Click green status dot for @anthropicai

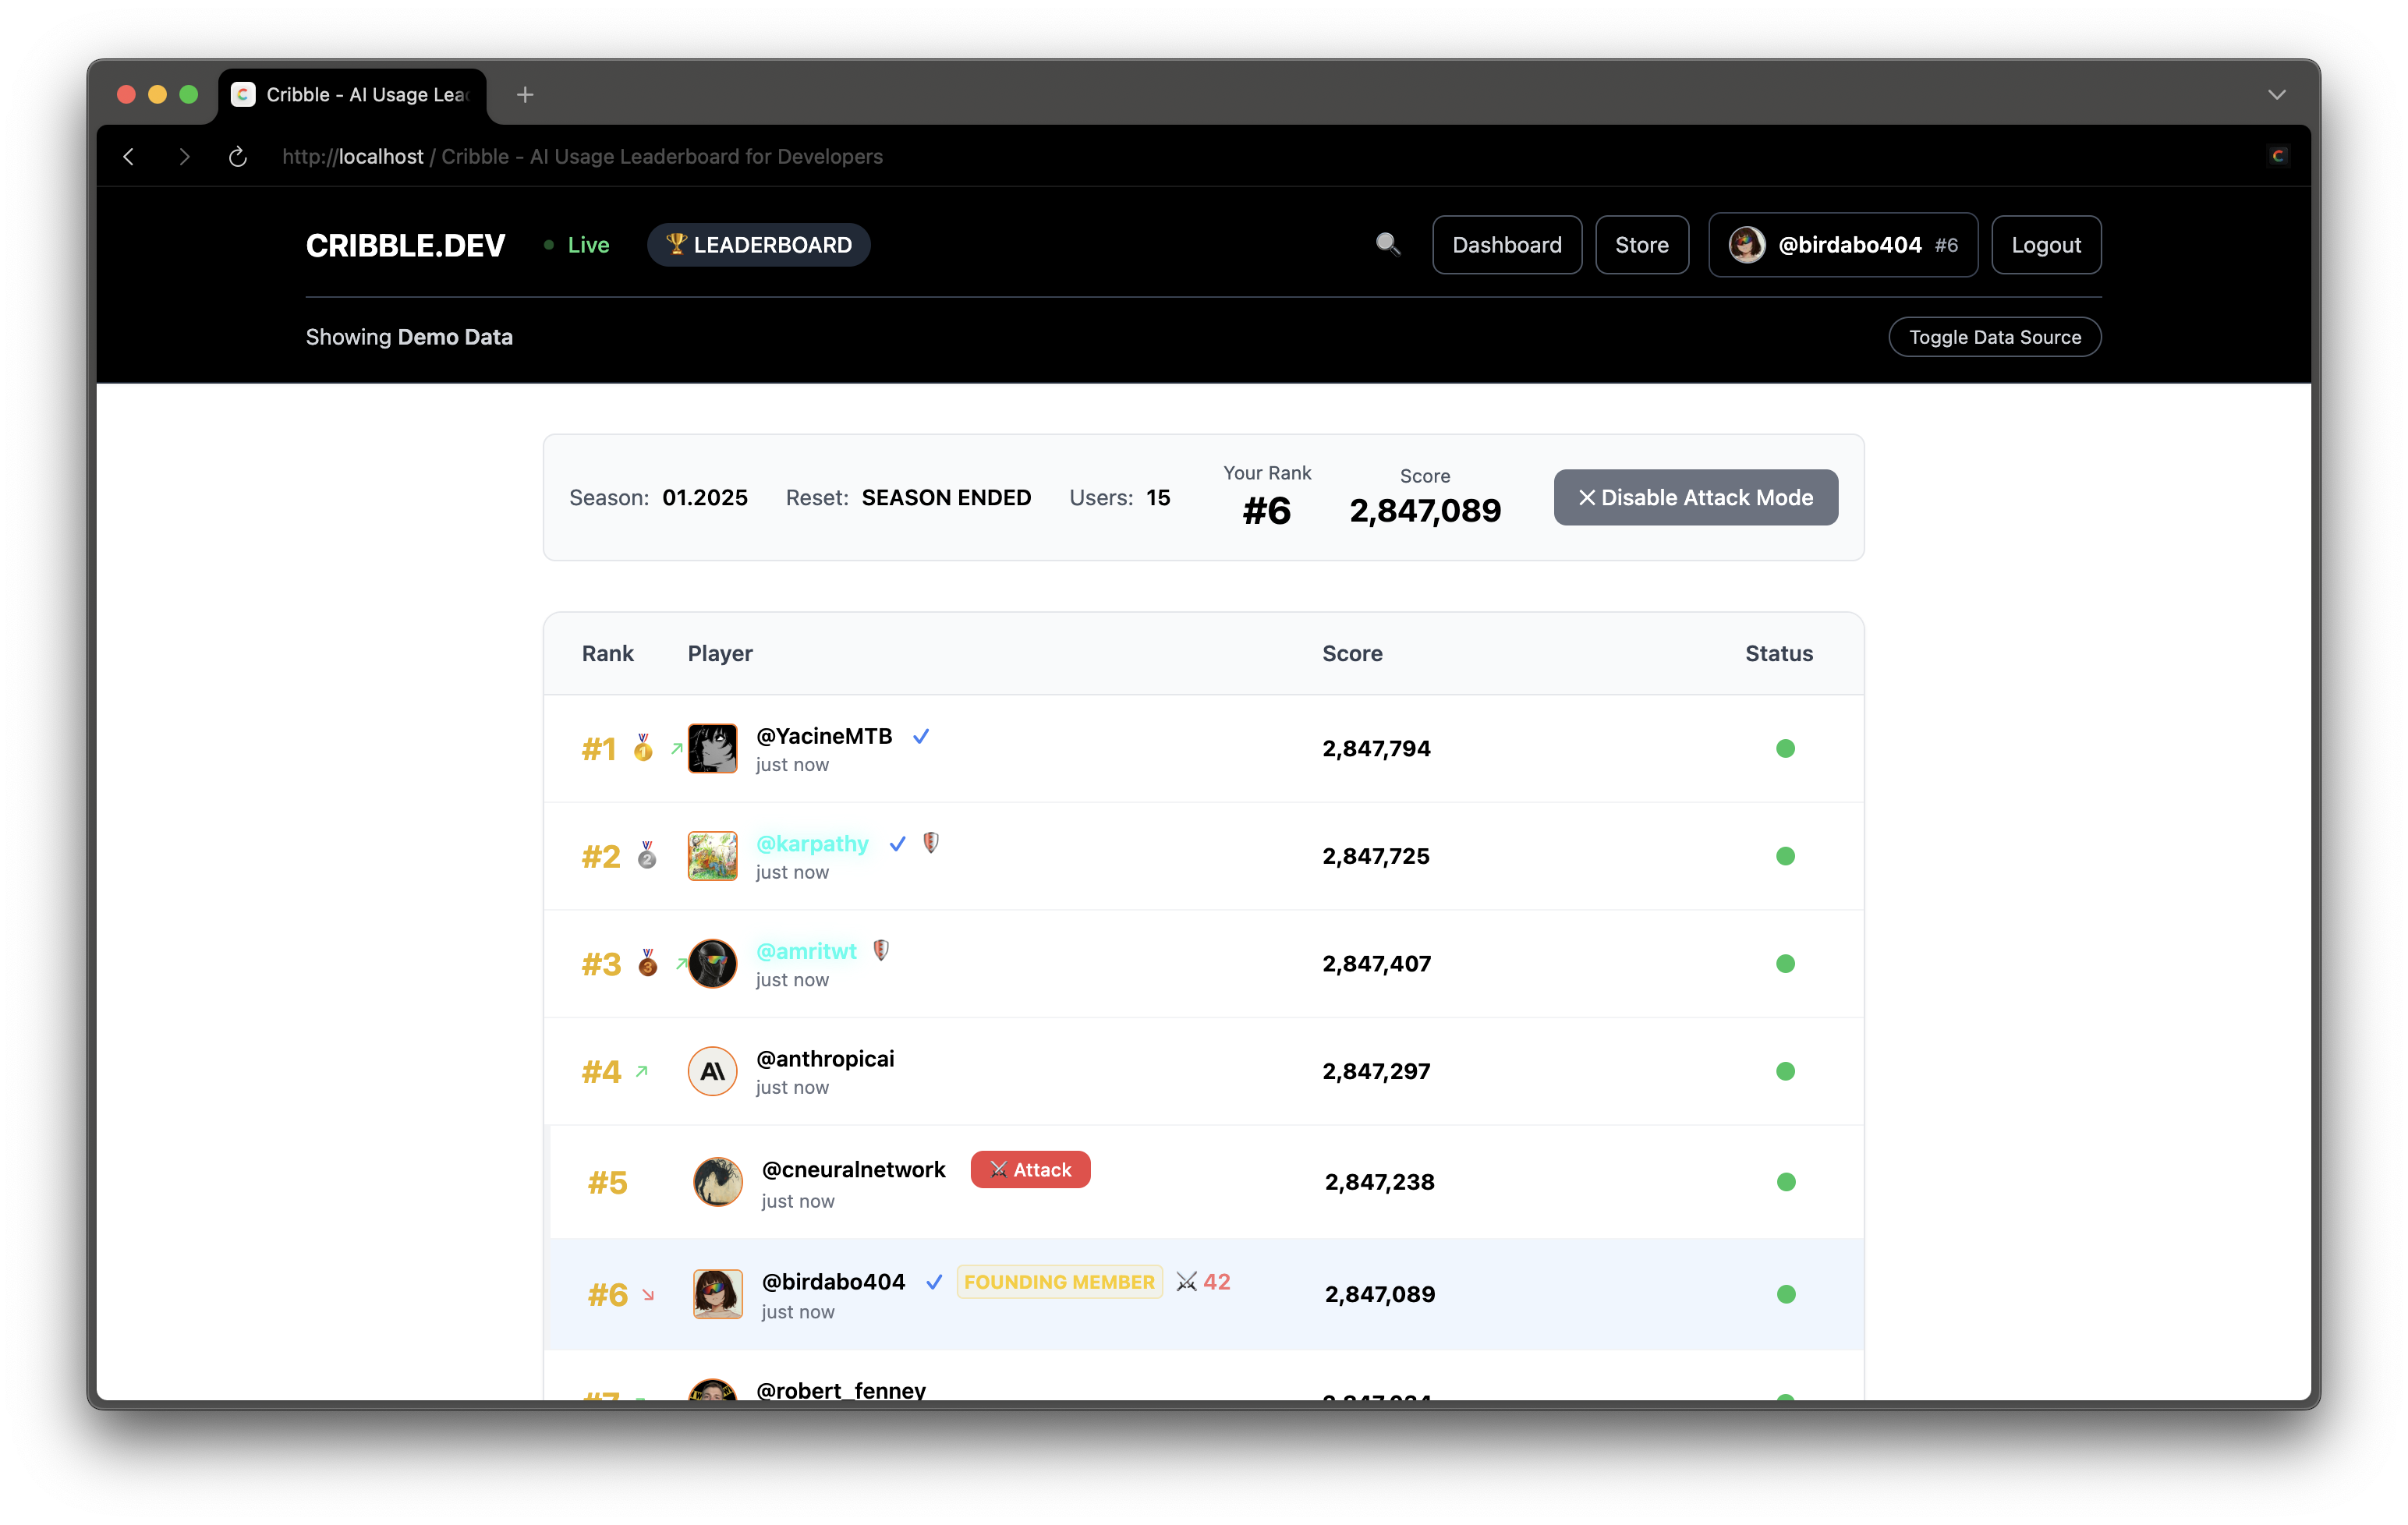pyautogui.click(x=1785, y=1071)
